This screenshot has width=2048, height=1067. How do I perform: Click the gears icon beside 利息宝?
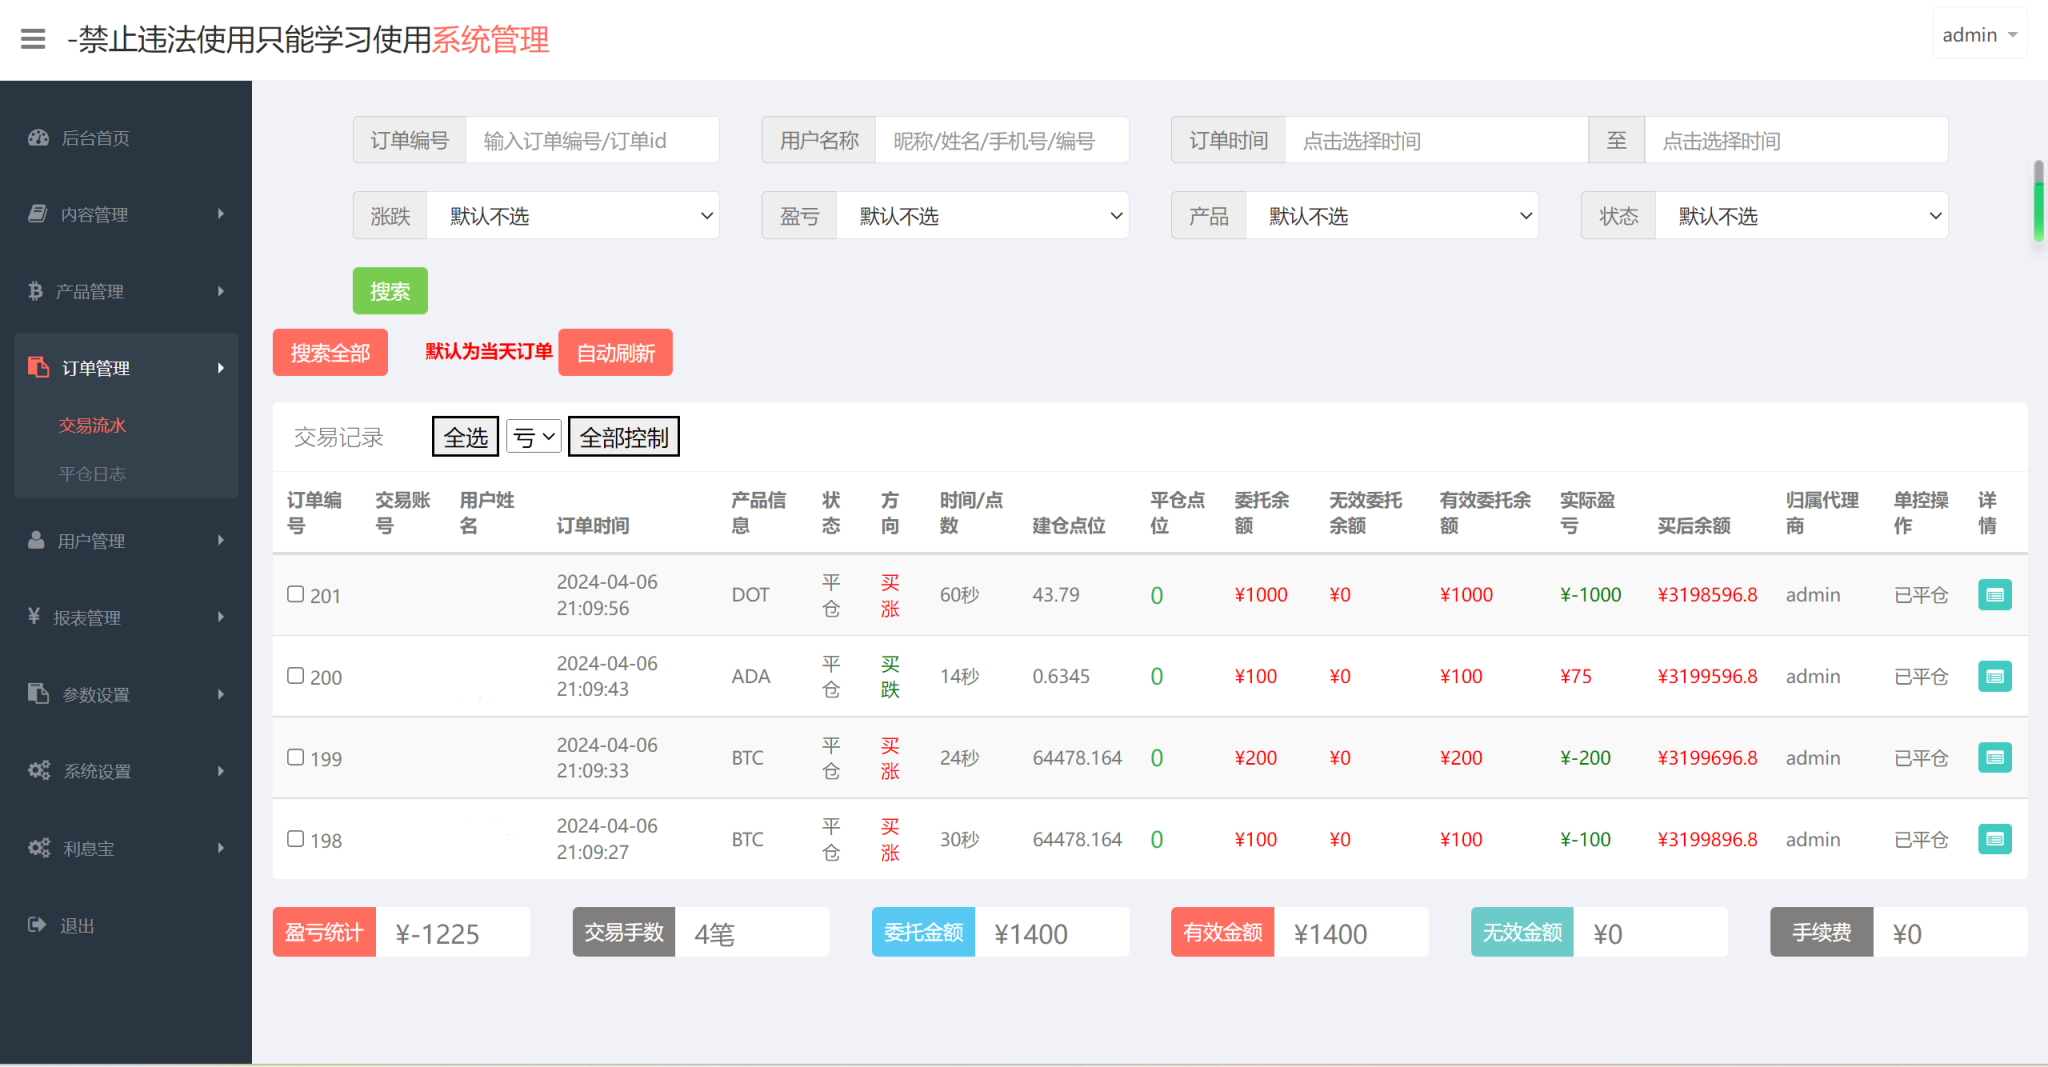[39, 847]
